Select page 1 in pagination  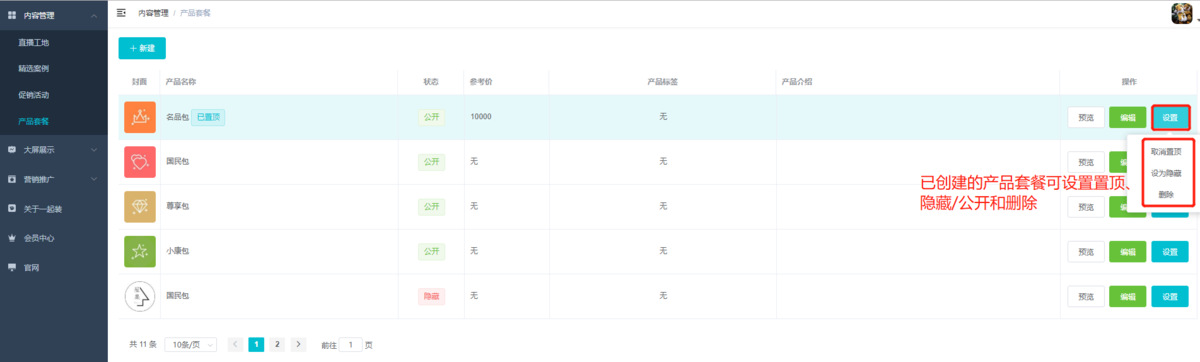[x=256, y=344]
